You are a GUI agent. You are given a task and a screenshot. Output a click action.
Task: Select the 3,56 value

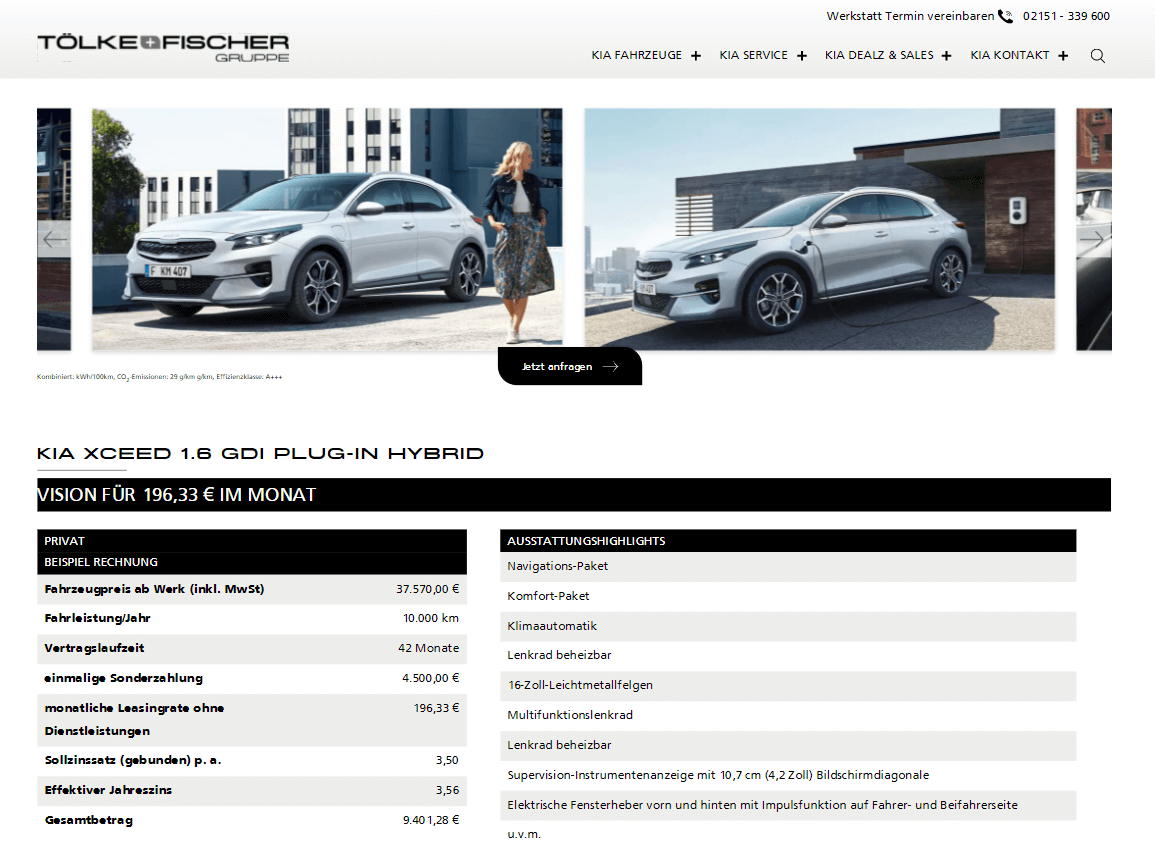447,790
